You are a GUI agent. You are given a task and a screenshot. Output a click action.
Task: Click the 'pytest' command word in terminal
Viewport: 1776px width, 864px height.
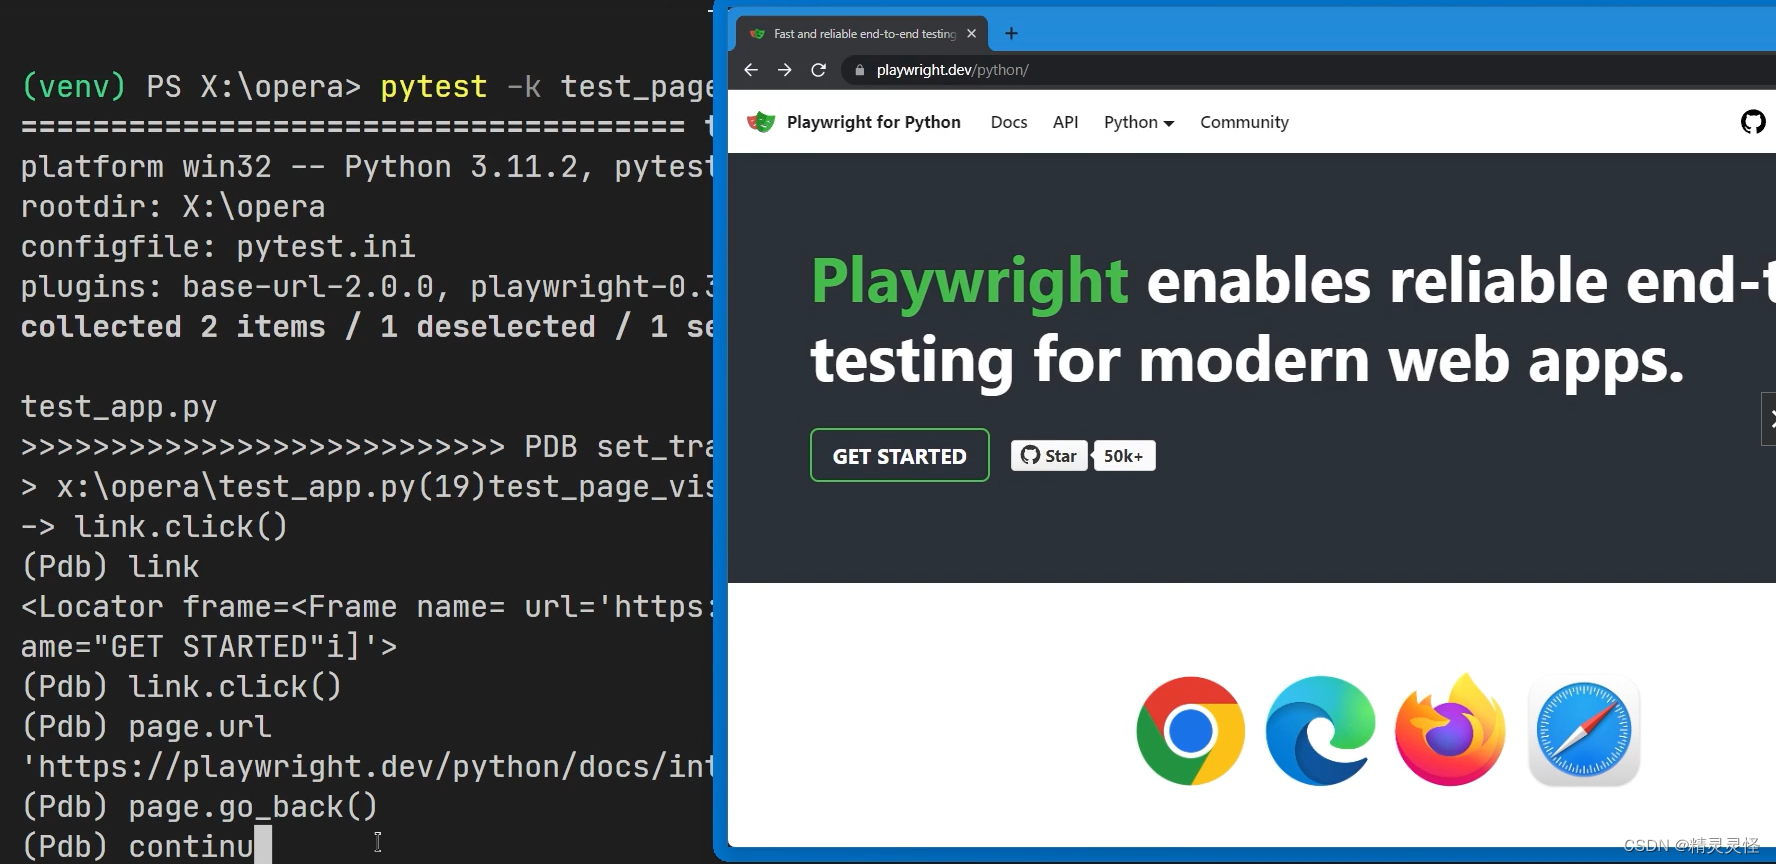[x=434, y=87]
